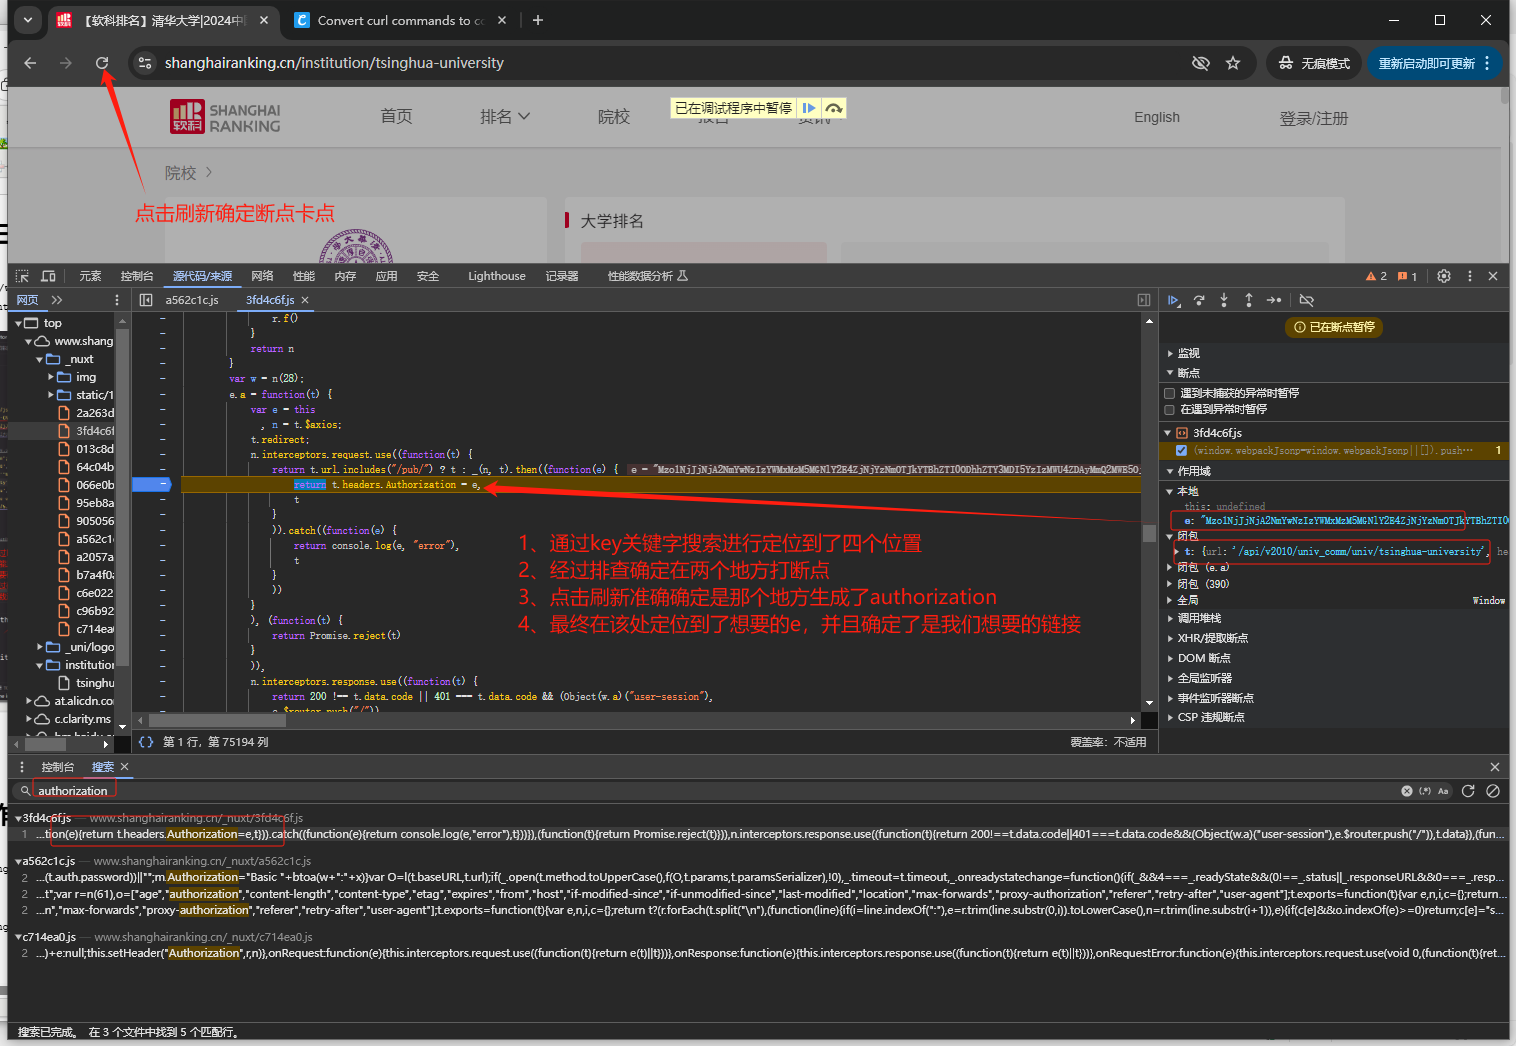Click the browser URL address field

tap(660, 63)
